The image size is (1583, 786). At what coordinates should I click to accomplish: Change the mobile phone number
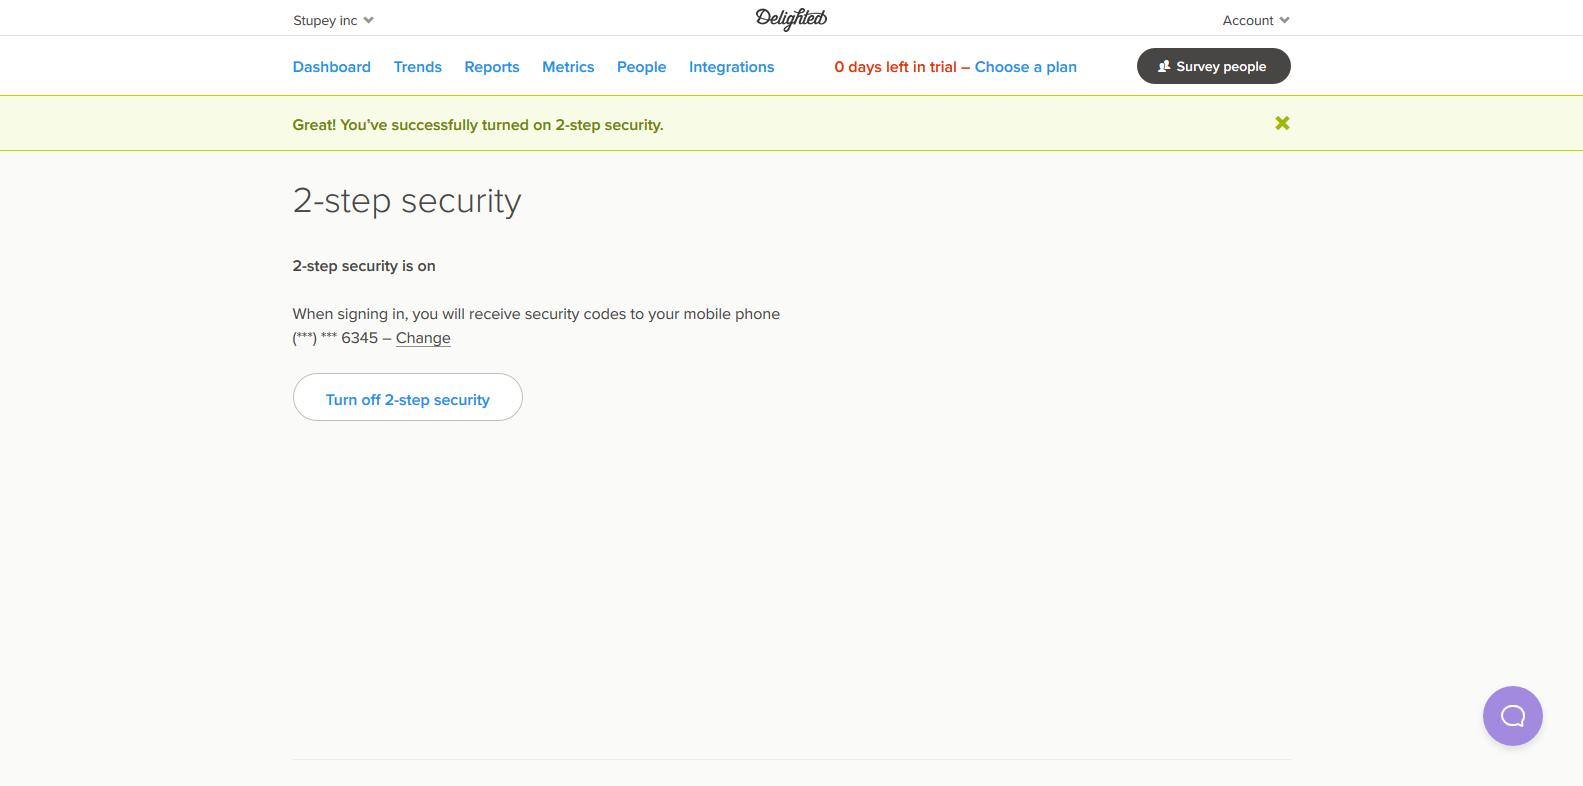pyautogui.click(x=423, y=338)
